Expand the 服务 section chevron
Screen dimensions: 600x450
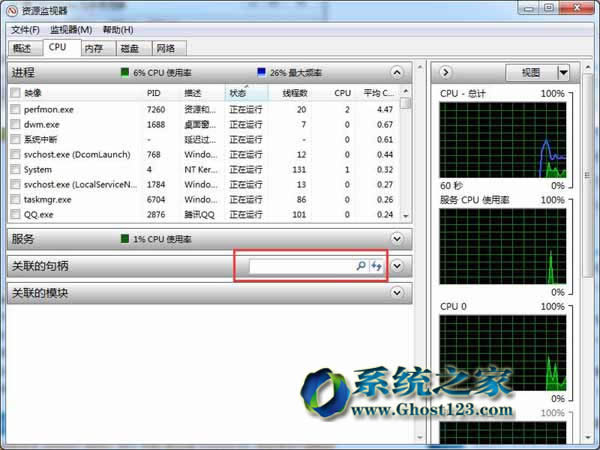coord(397,239)
